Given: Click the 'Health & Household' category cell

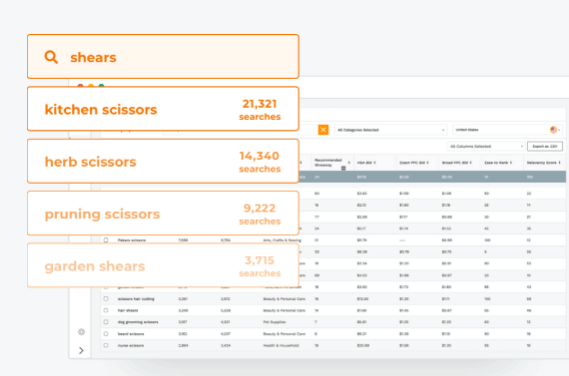Looking at the screenshot, I should coord(281,346).
